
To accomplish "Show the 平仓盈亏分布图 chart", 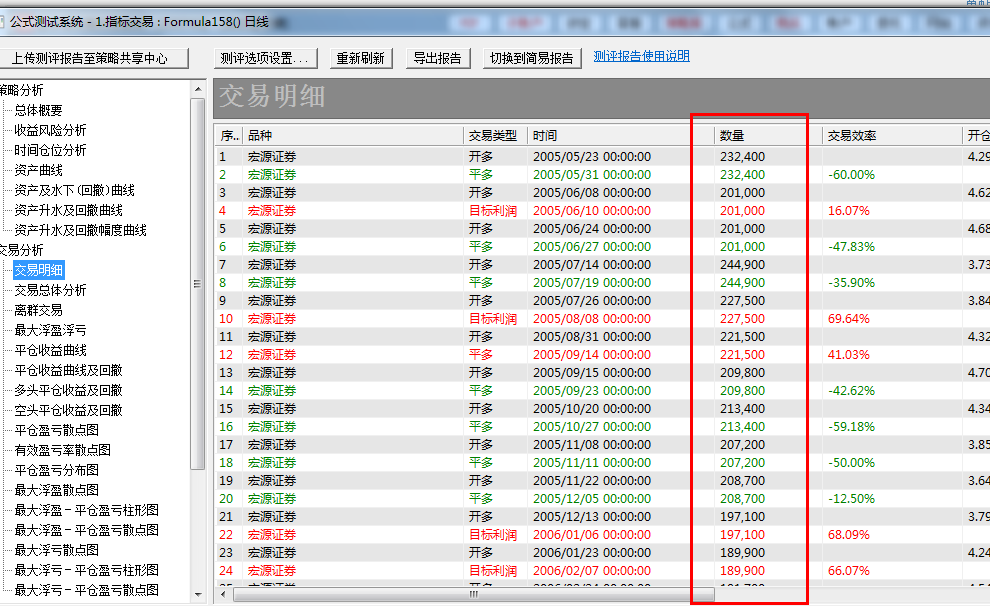I will click(56, 470).
